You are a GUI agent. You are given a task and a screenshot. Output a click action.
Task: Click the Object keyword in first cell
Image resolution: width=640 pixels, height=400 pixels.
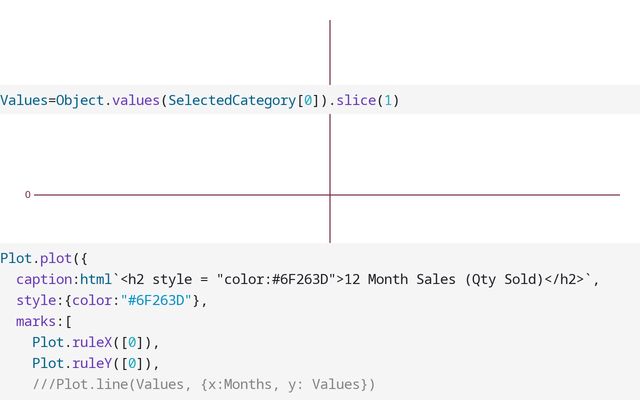[80, 100]
